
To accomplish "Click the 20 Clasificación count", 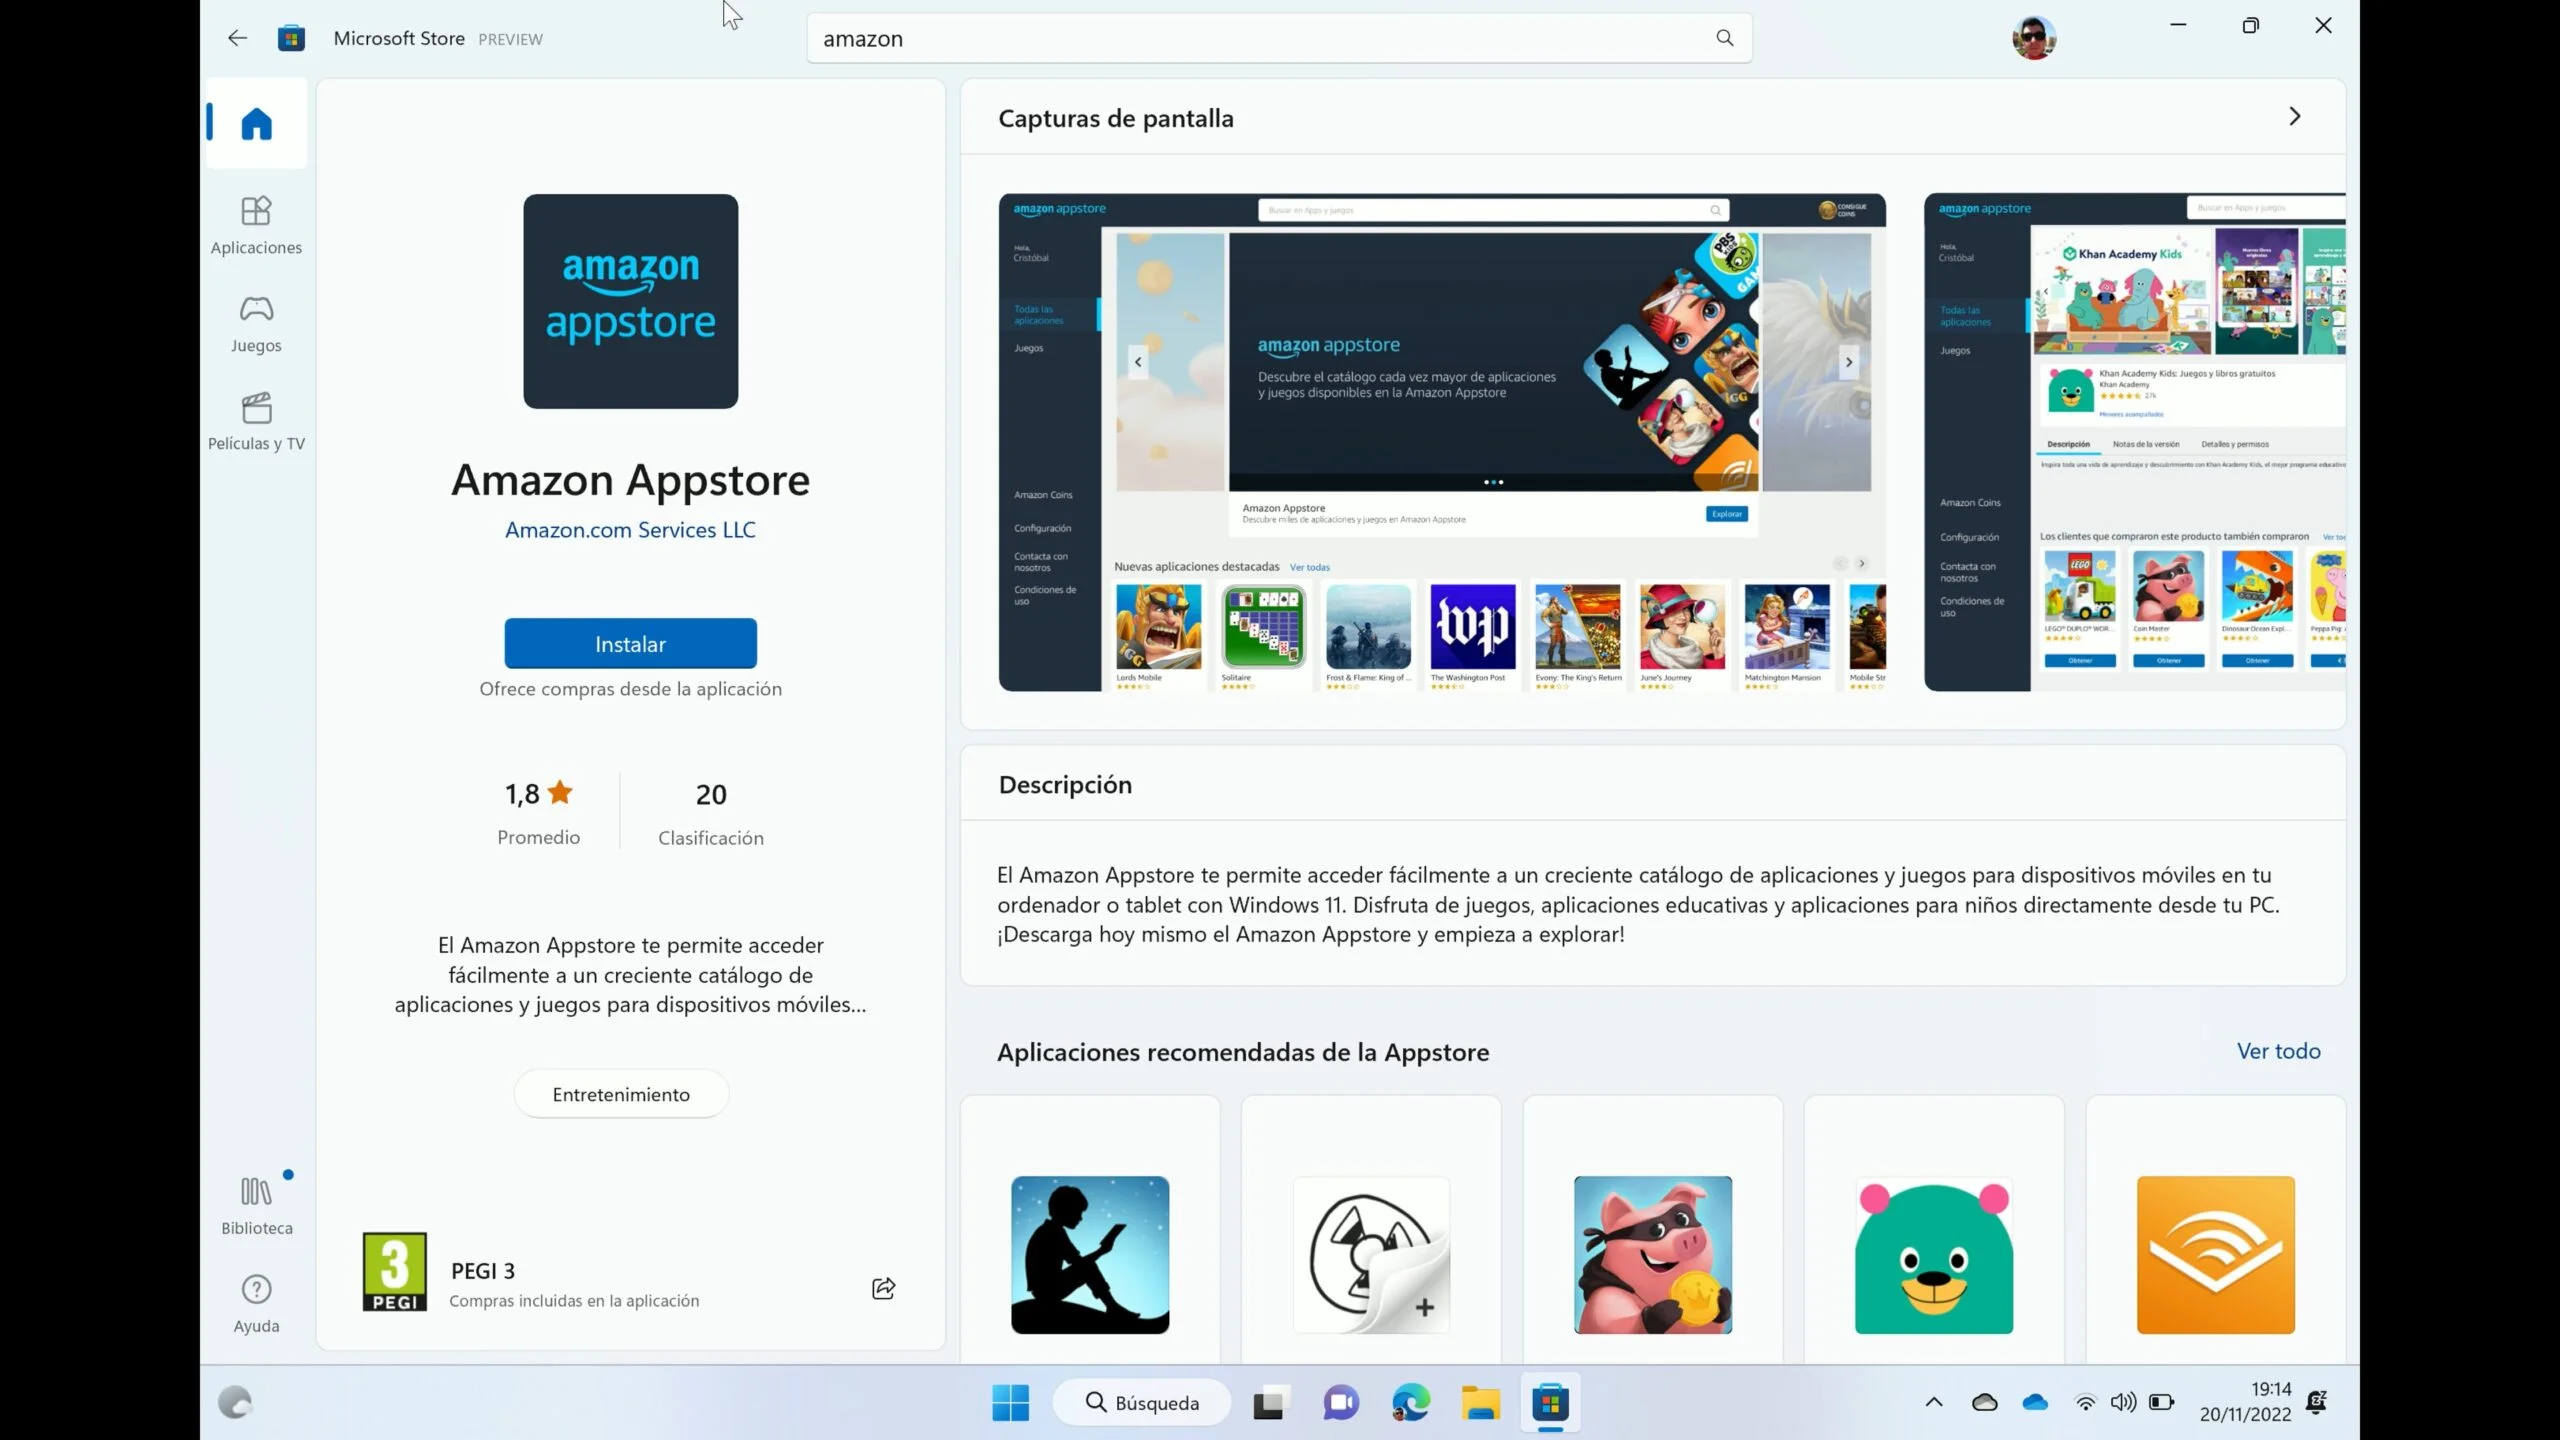I will [x=711, y=812].
